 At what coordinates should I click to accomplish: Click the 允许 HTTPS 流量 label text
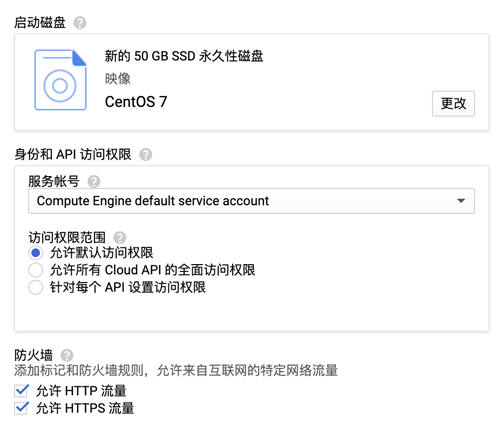(85, 408)
